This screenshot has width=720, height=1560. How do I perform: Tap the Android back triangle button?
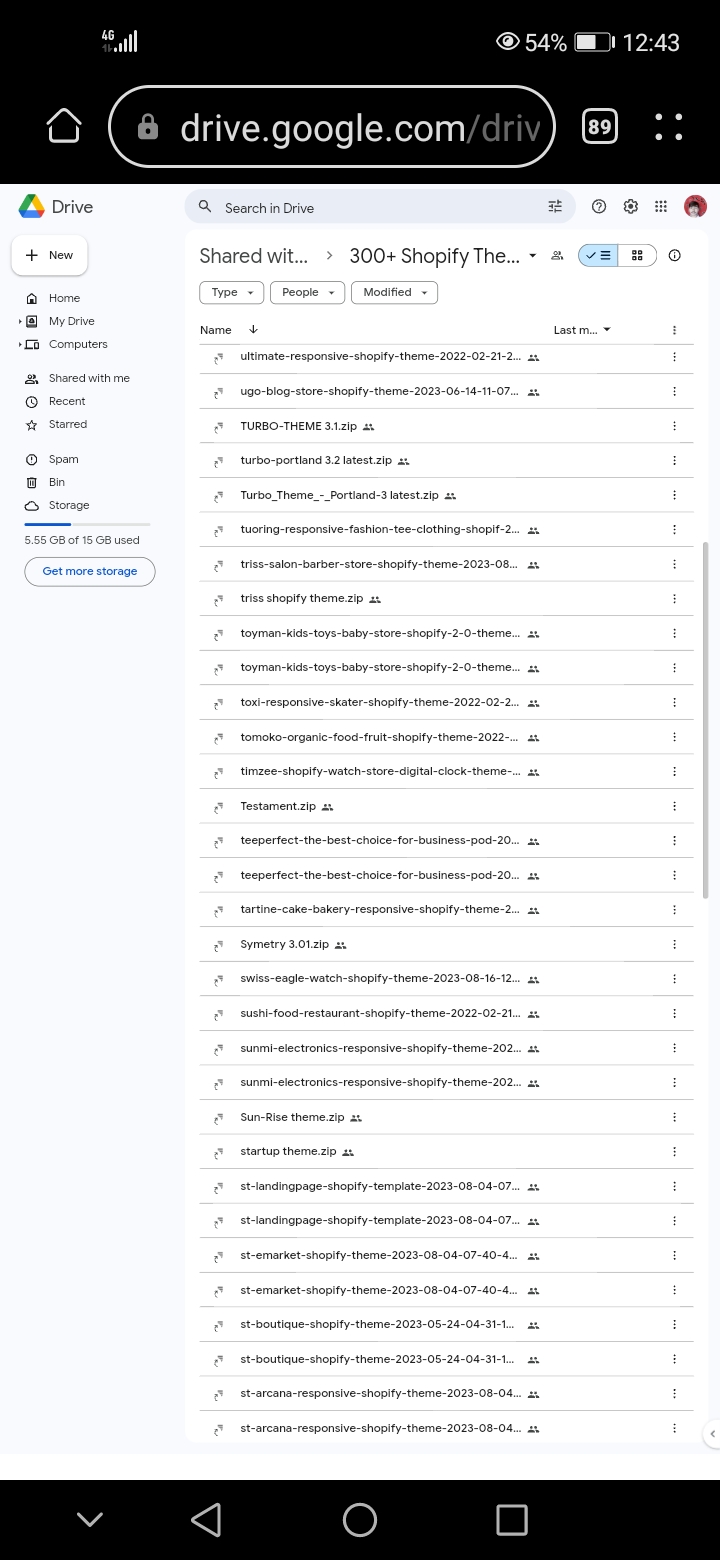(x=206, y=1520)
